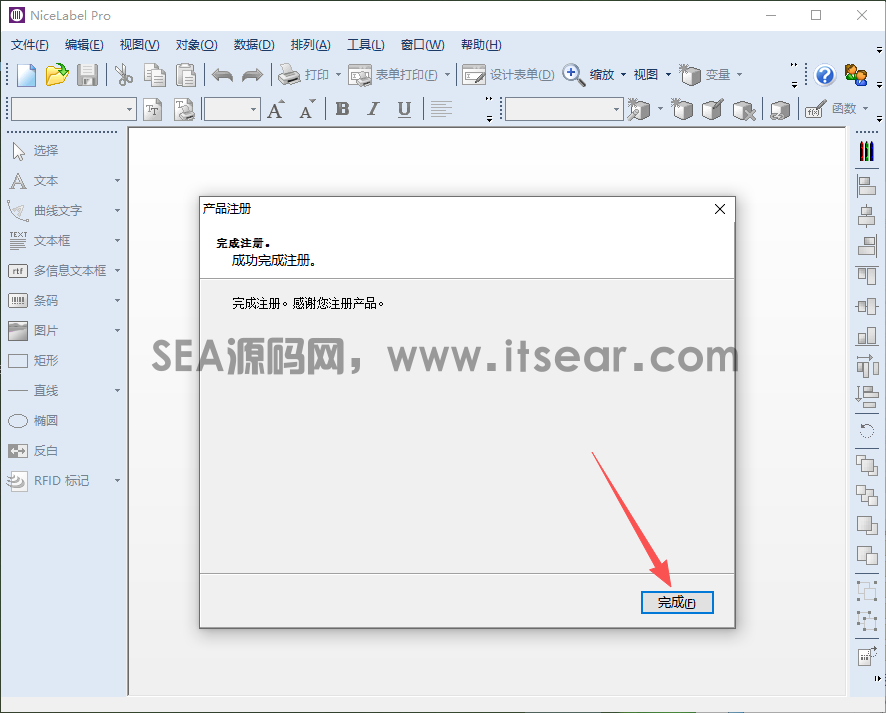Click the 完成 button in registration dialog
This screenshot has width=886, height=713.
click(x=677, y=602)
